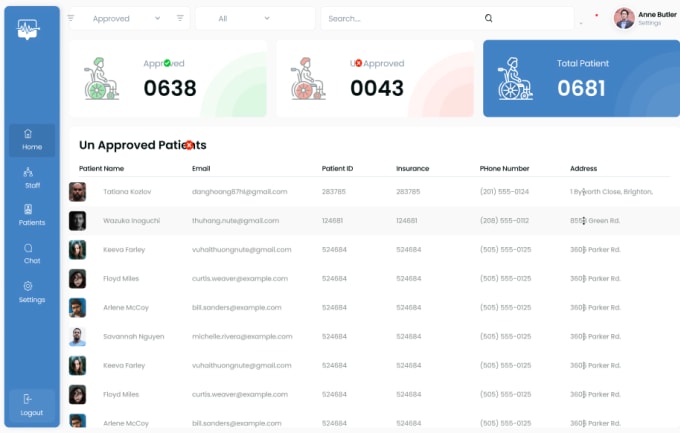Image resolution: width=680 pixels, height=433 pixels.
Task: Click Wazuka Inoguchi's avatar photo
Action: [x=77, y=221]
